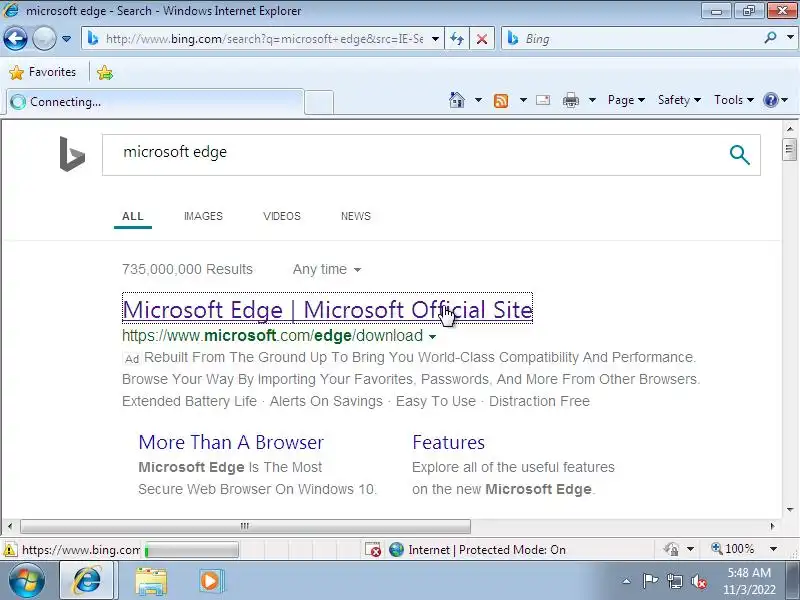Click Internet Explorer taskbar icon
Screen dimensions: 800x600
click(88, 581)
